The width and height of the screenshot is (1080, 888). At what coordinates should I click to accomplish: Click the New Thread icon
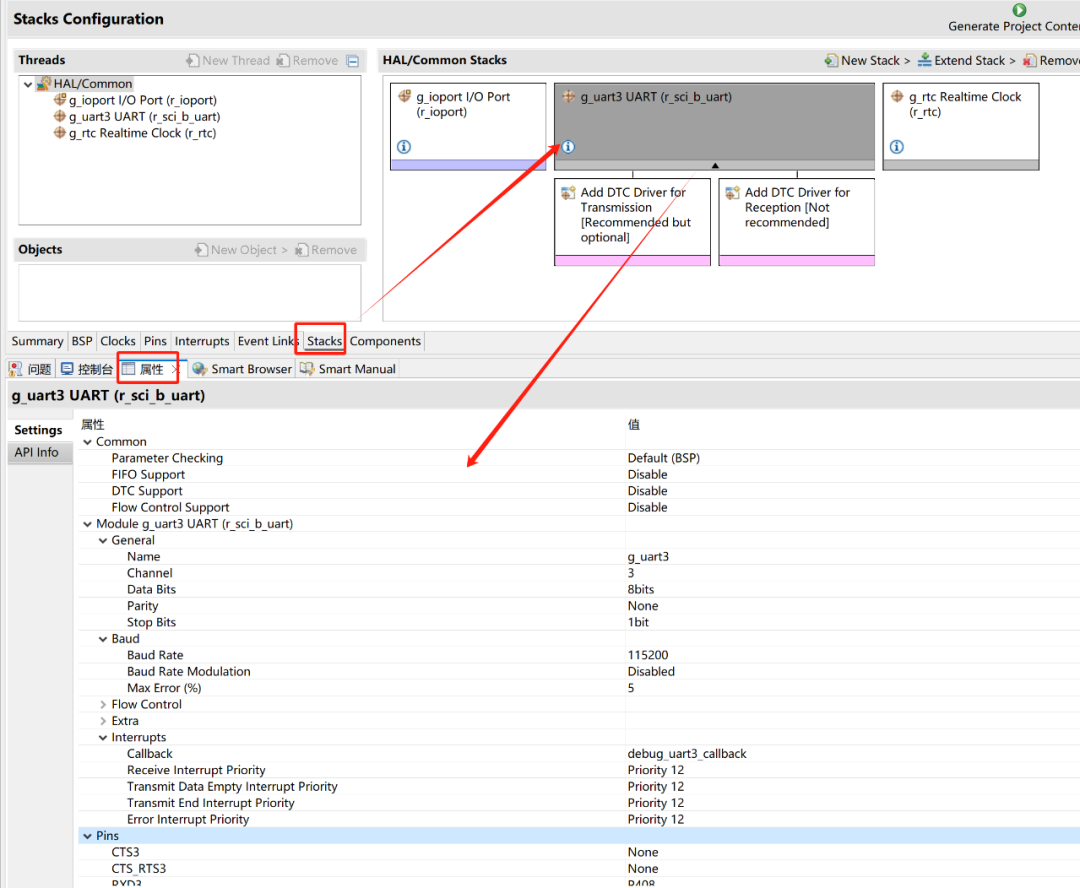(193, 61)
